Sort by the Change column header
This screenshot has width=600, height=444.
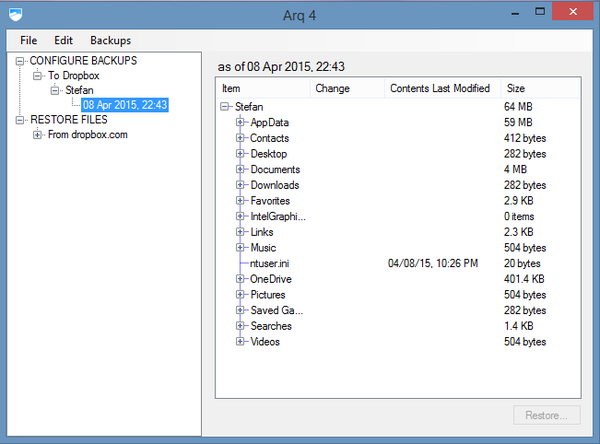click(347, 88)
